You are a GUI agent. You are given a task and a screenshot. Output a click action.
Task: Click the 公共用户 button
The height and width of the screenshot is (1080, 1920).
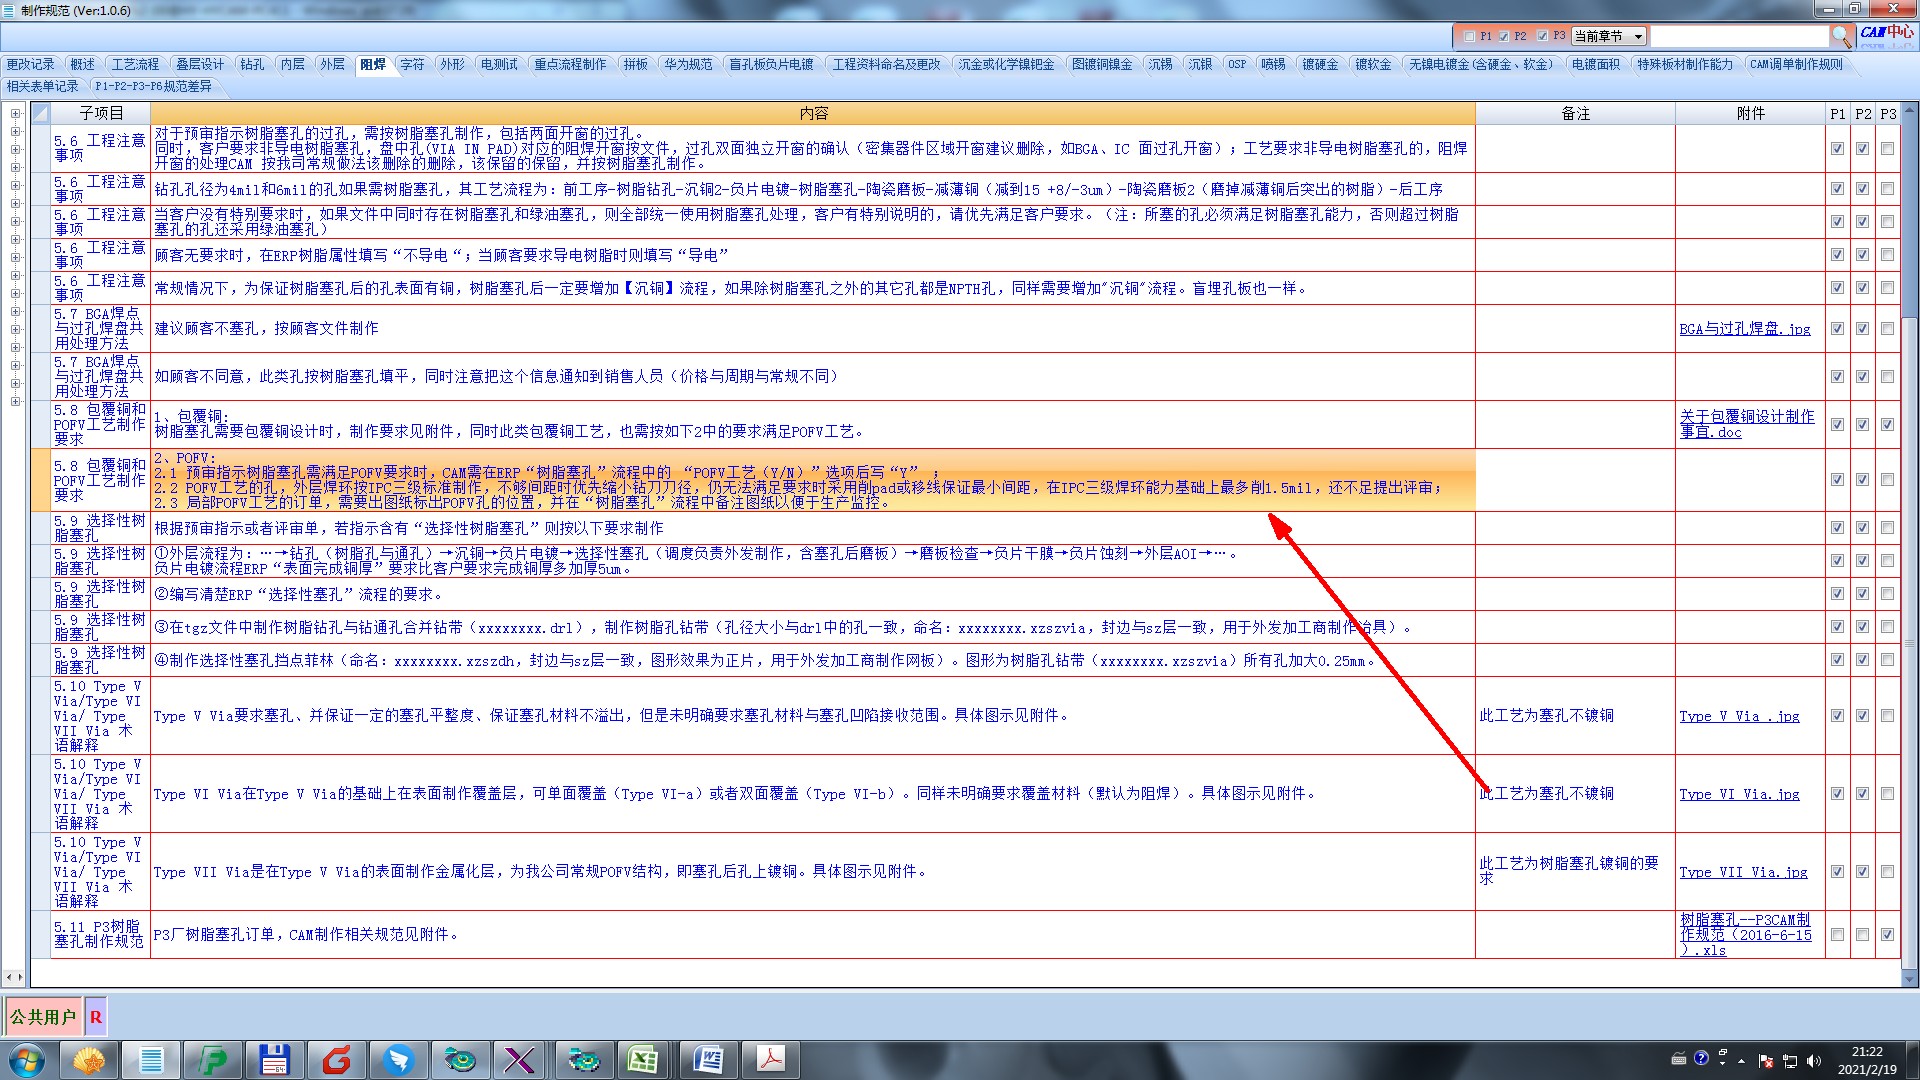(x=43, y=1017)
